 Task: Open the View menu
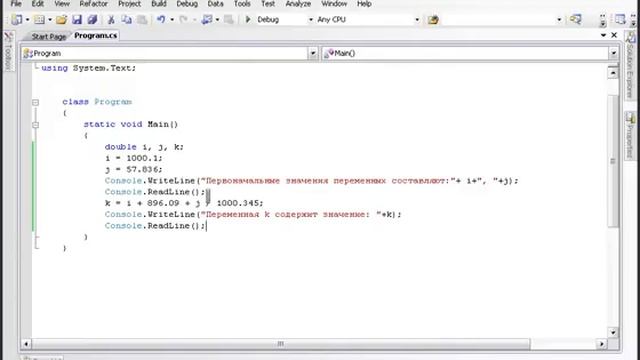[x=62, y=4]
